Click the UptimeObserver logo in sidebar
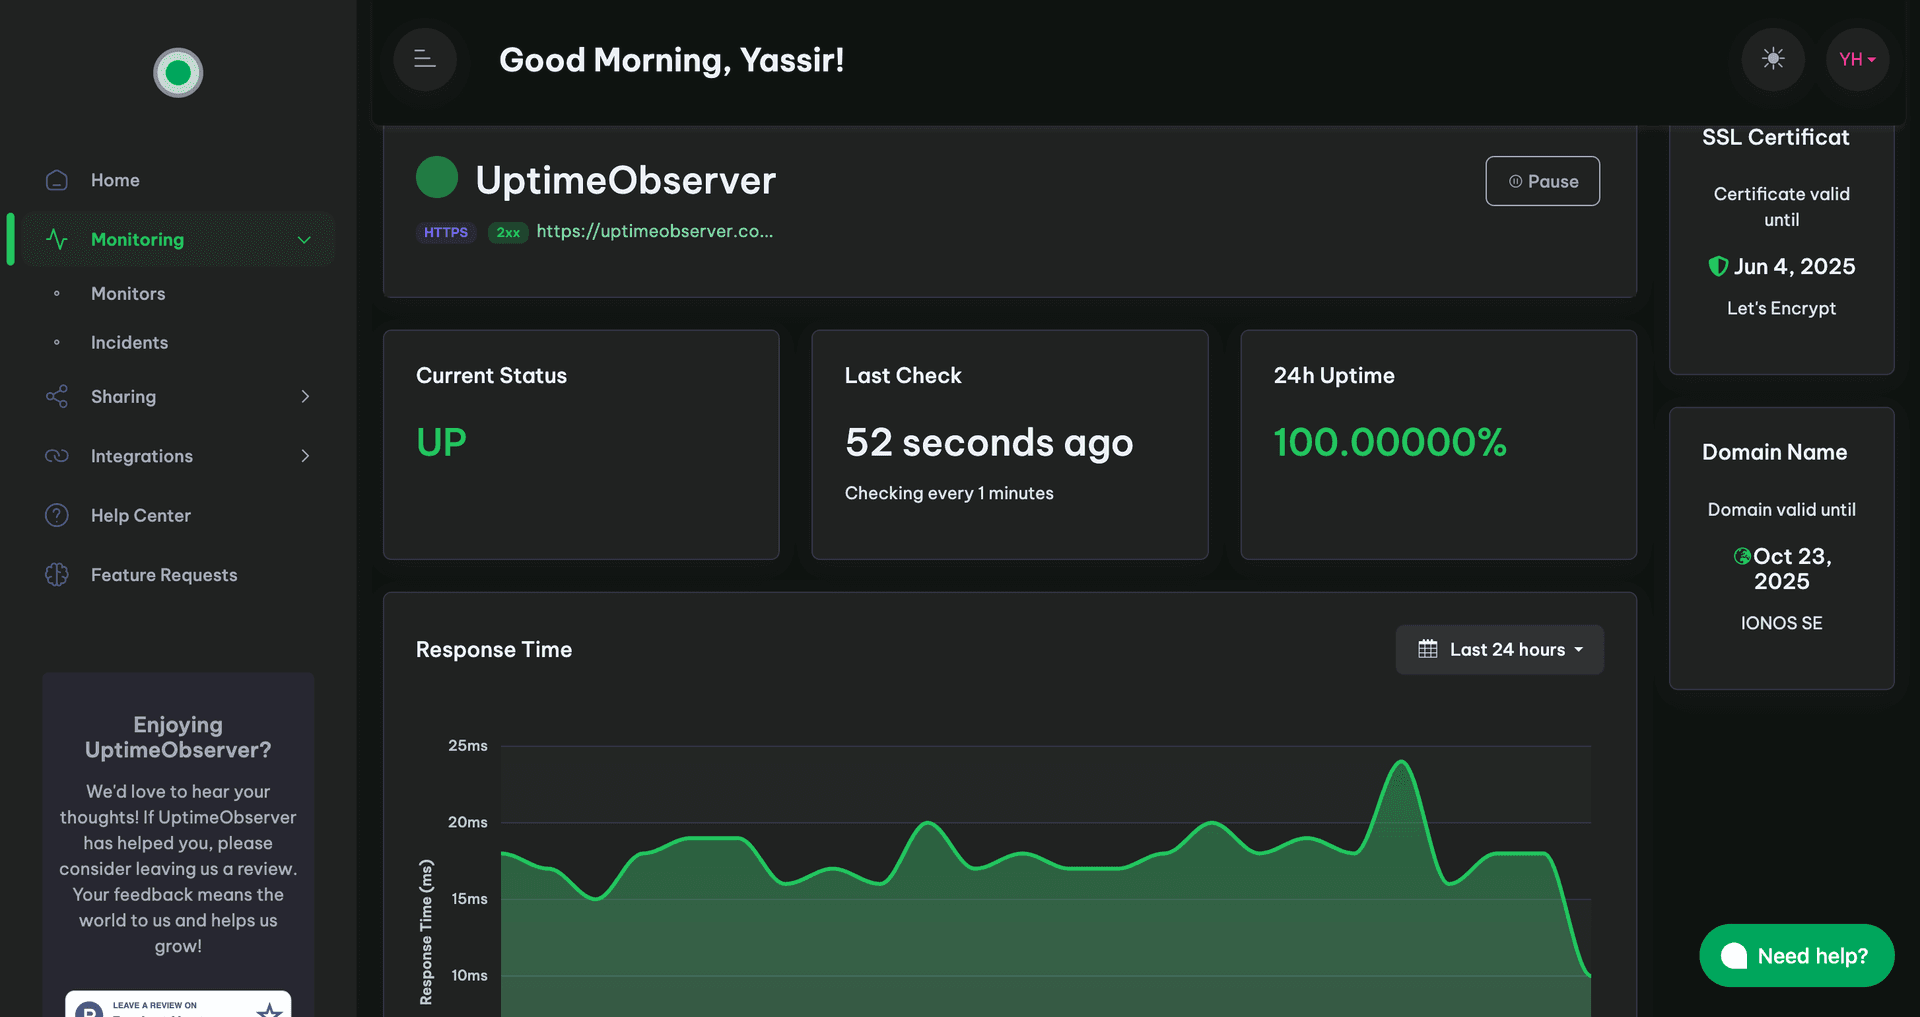The height and width of the screenshot is (1017, 1920). tap(178, 73)
